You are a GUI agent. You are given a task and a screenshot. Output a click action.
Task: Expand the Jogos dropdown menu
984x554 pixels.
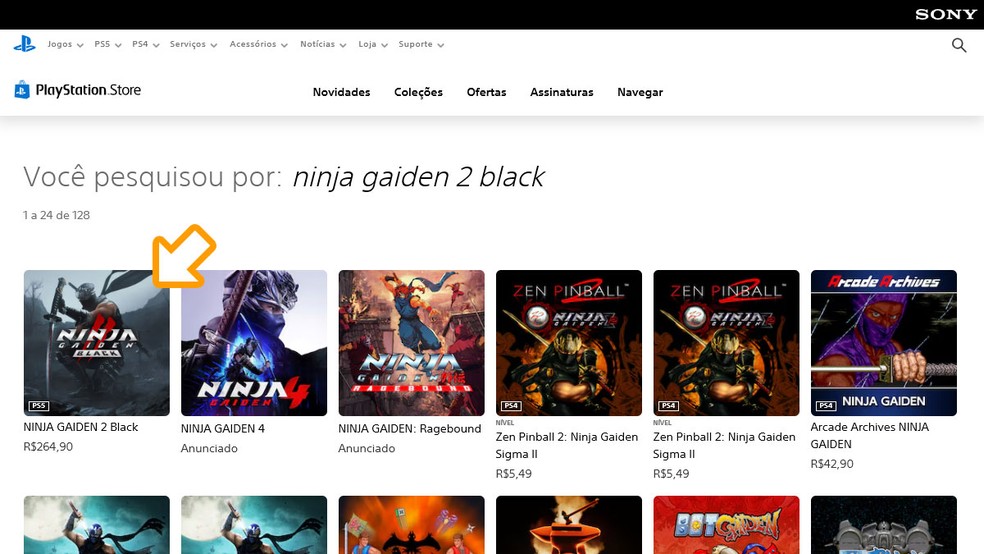65,45
